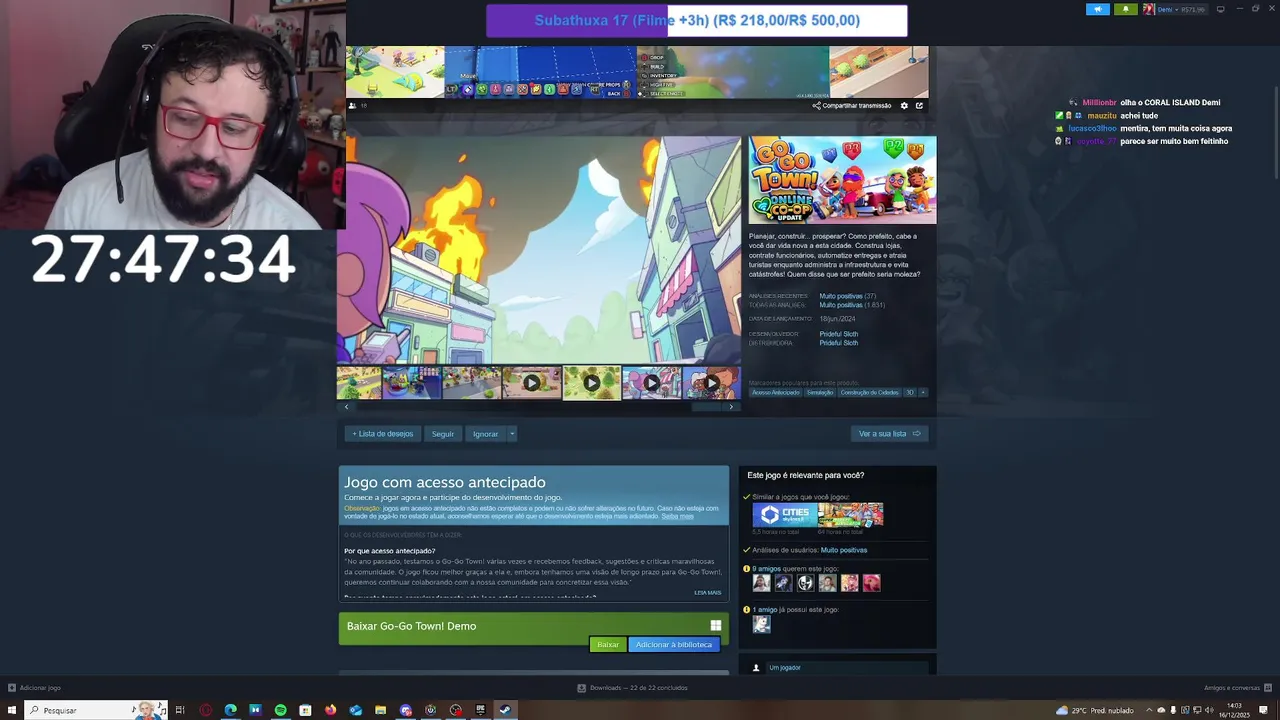The image size is (1280, 720).
Task: Open the Saiba mais early access link
Action: click(x=677, y=516)
